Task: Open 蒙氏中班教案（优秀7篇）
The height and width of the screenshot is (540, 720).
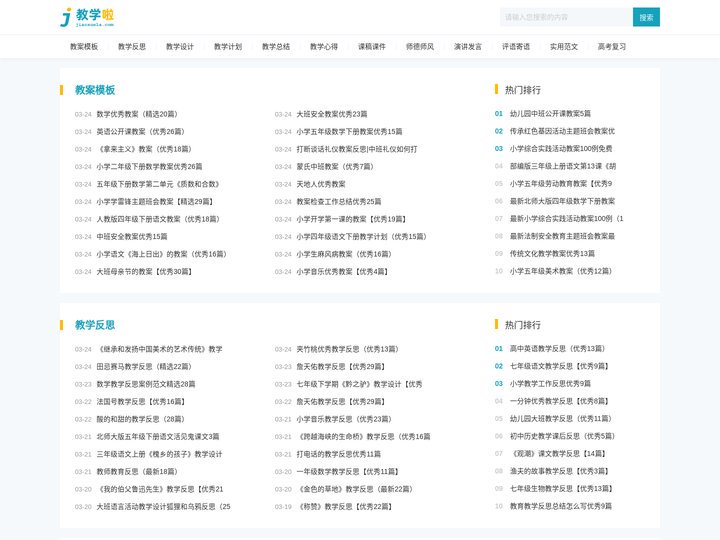Action: point(335,167)
